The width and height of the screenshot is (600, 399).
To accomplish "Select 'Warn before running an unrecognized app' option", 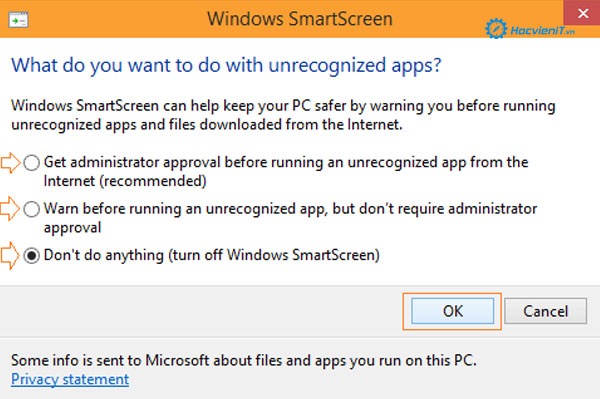I will (x=31, y=209).
